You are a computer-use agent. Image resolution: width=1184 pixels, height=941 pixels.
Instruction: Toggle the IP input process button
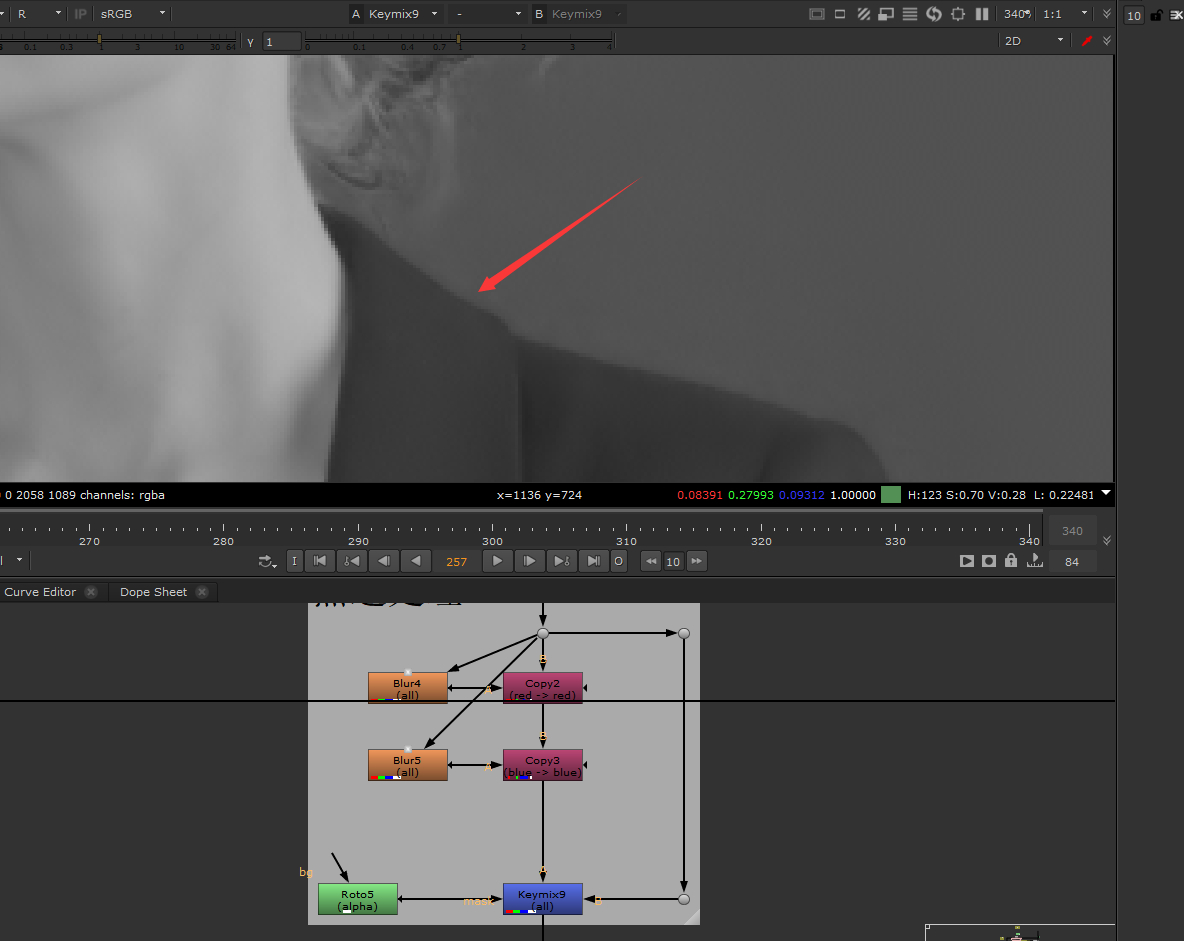tap(80, 14)
